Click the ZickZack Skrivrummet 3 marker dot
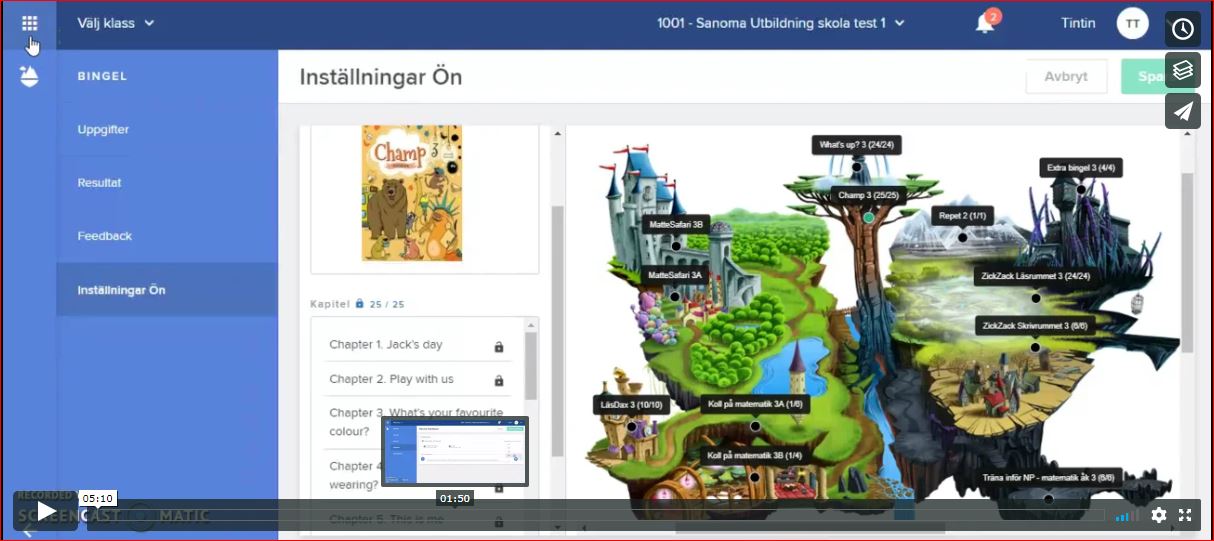Image resolution: width=1214 pixels, height=541 pixels. pyautogui.click(x=1035, y=348)
